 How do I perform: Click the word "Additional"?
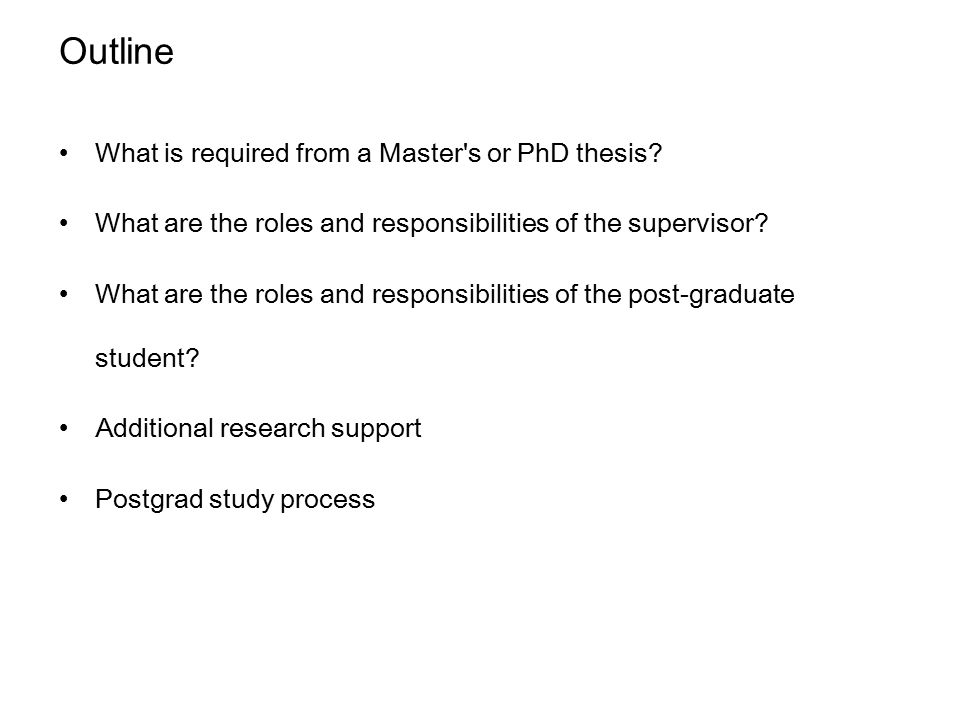(x=154, y=428)
